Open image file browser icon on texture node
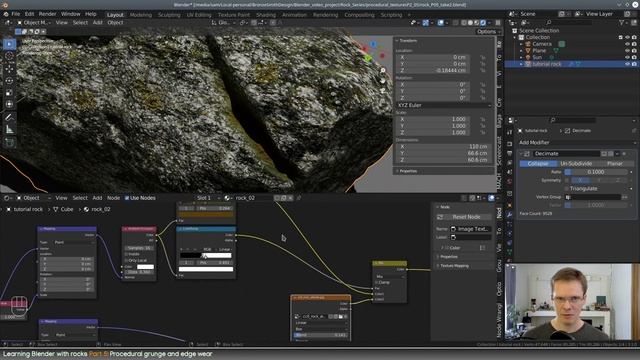The width and height of the screenshot is (640, 360). pyautogui.click(x=340, y=316)
